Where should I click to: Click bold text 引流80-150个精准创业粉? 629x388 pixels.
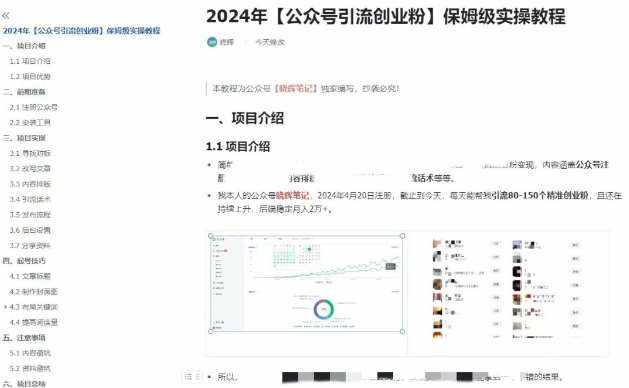540,195
